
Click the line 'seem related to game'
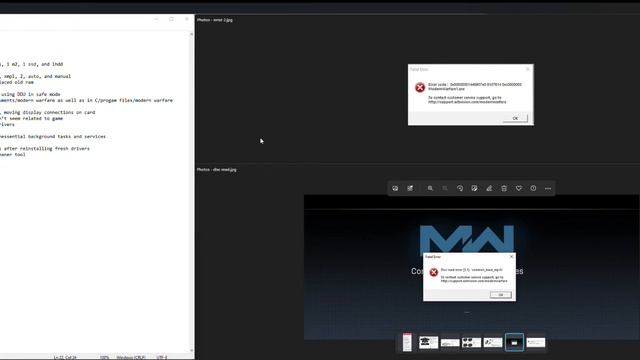32,118
